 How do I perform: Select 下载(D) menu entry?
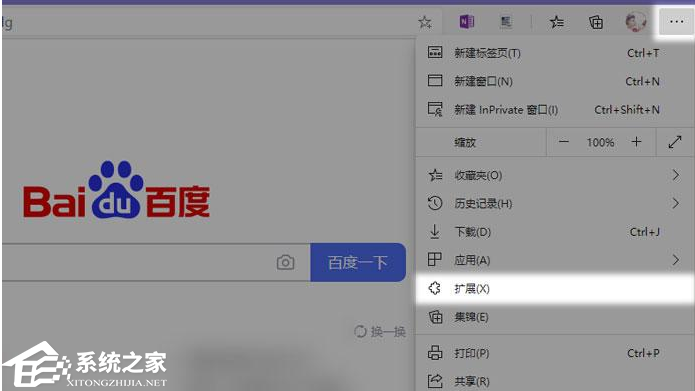click(x=555, y=232)
